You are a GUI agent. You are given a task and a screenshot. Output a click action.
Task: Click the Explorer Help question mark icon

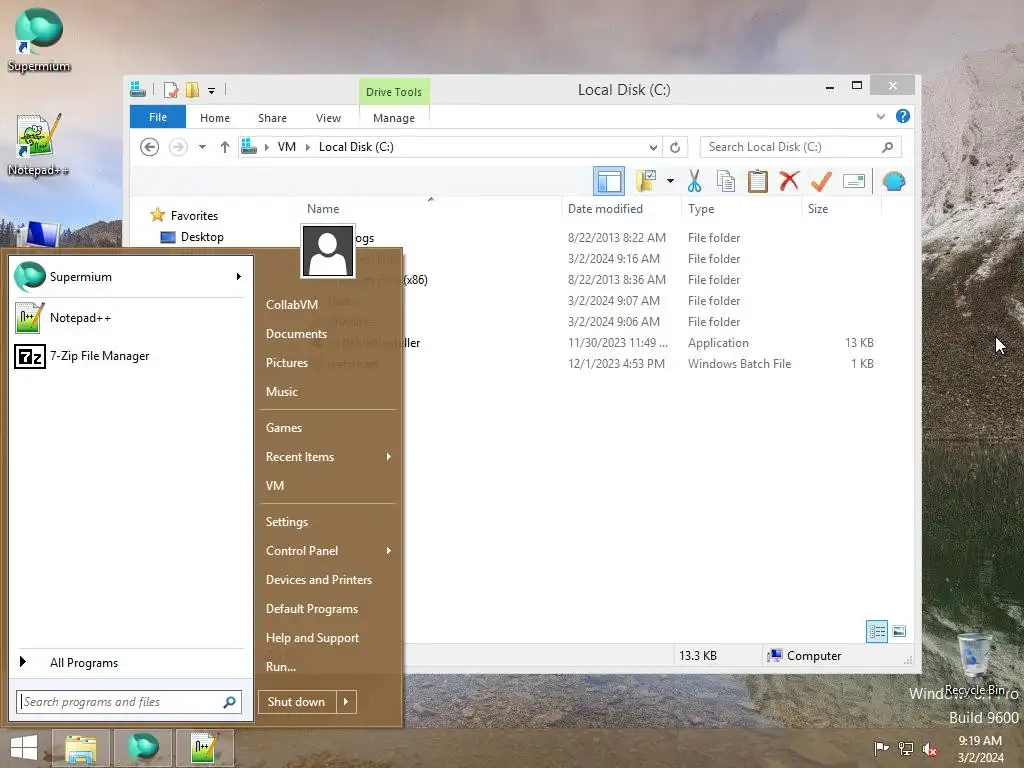(x=903, y=116)
